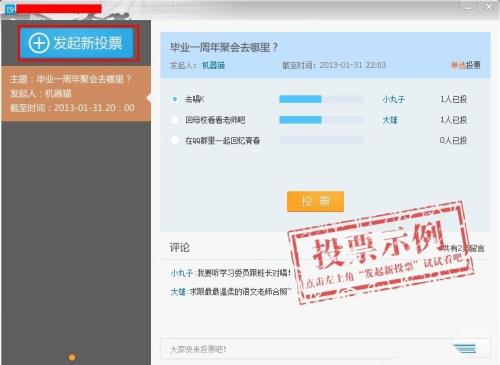Minimize the vote window
Image resolution: width=500 pixels, height=365 pixels.
tap(468, 7)
